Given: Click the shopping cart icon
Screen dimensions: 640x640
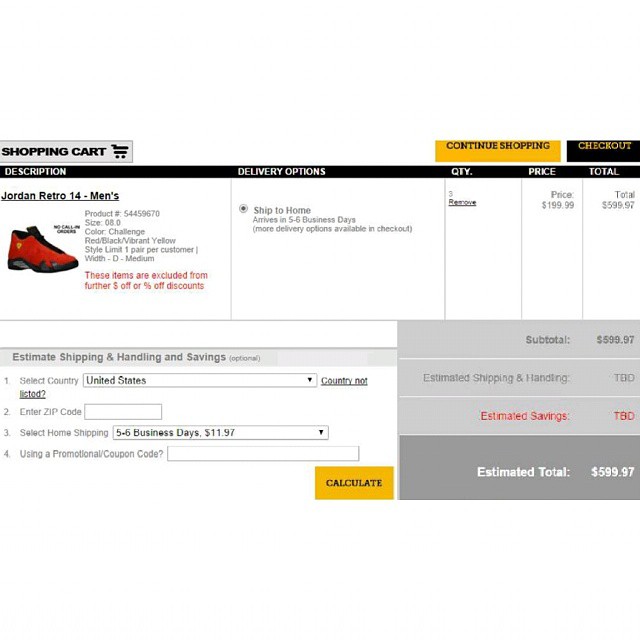Looking at the screenshot, I should point(120,152).
